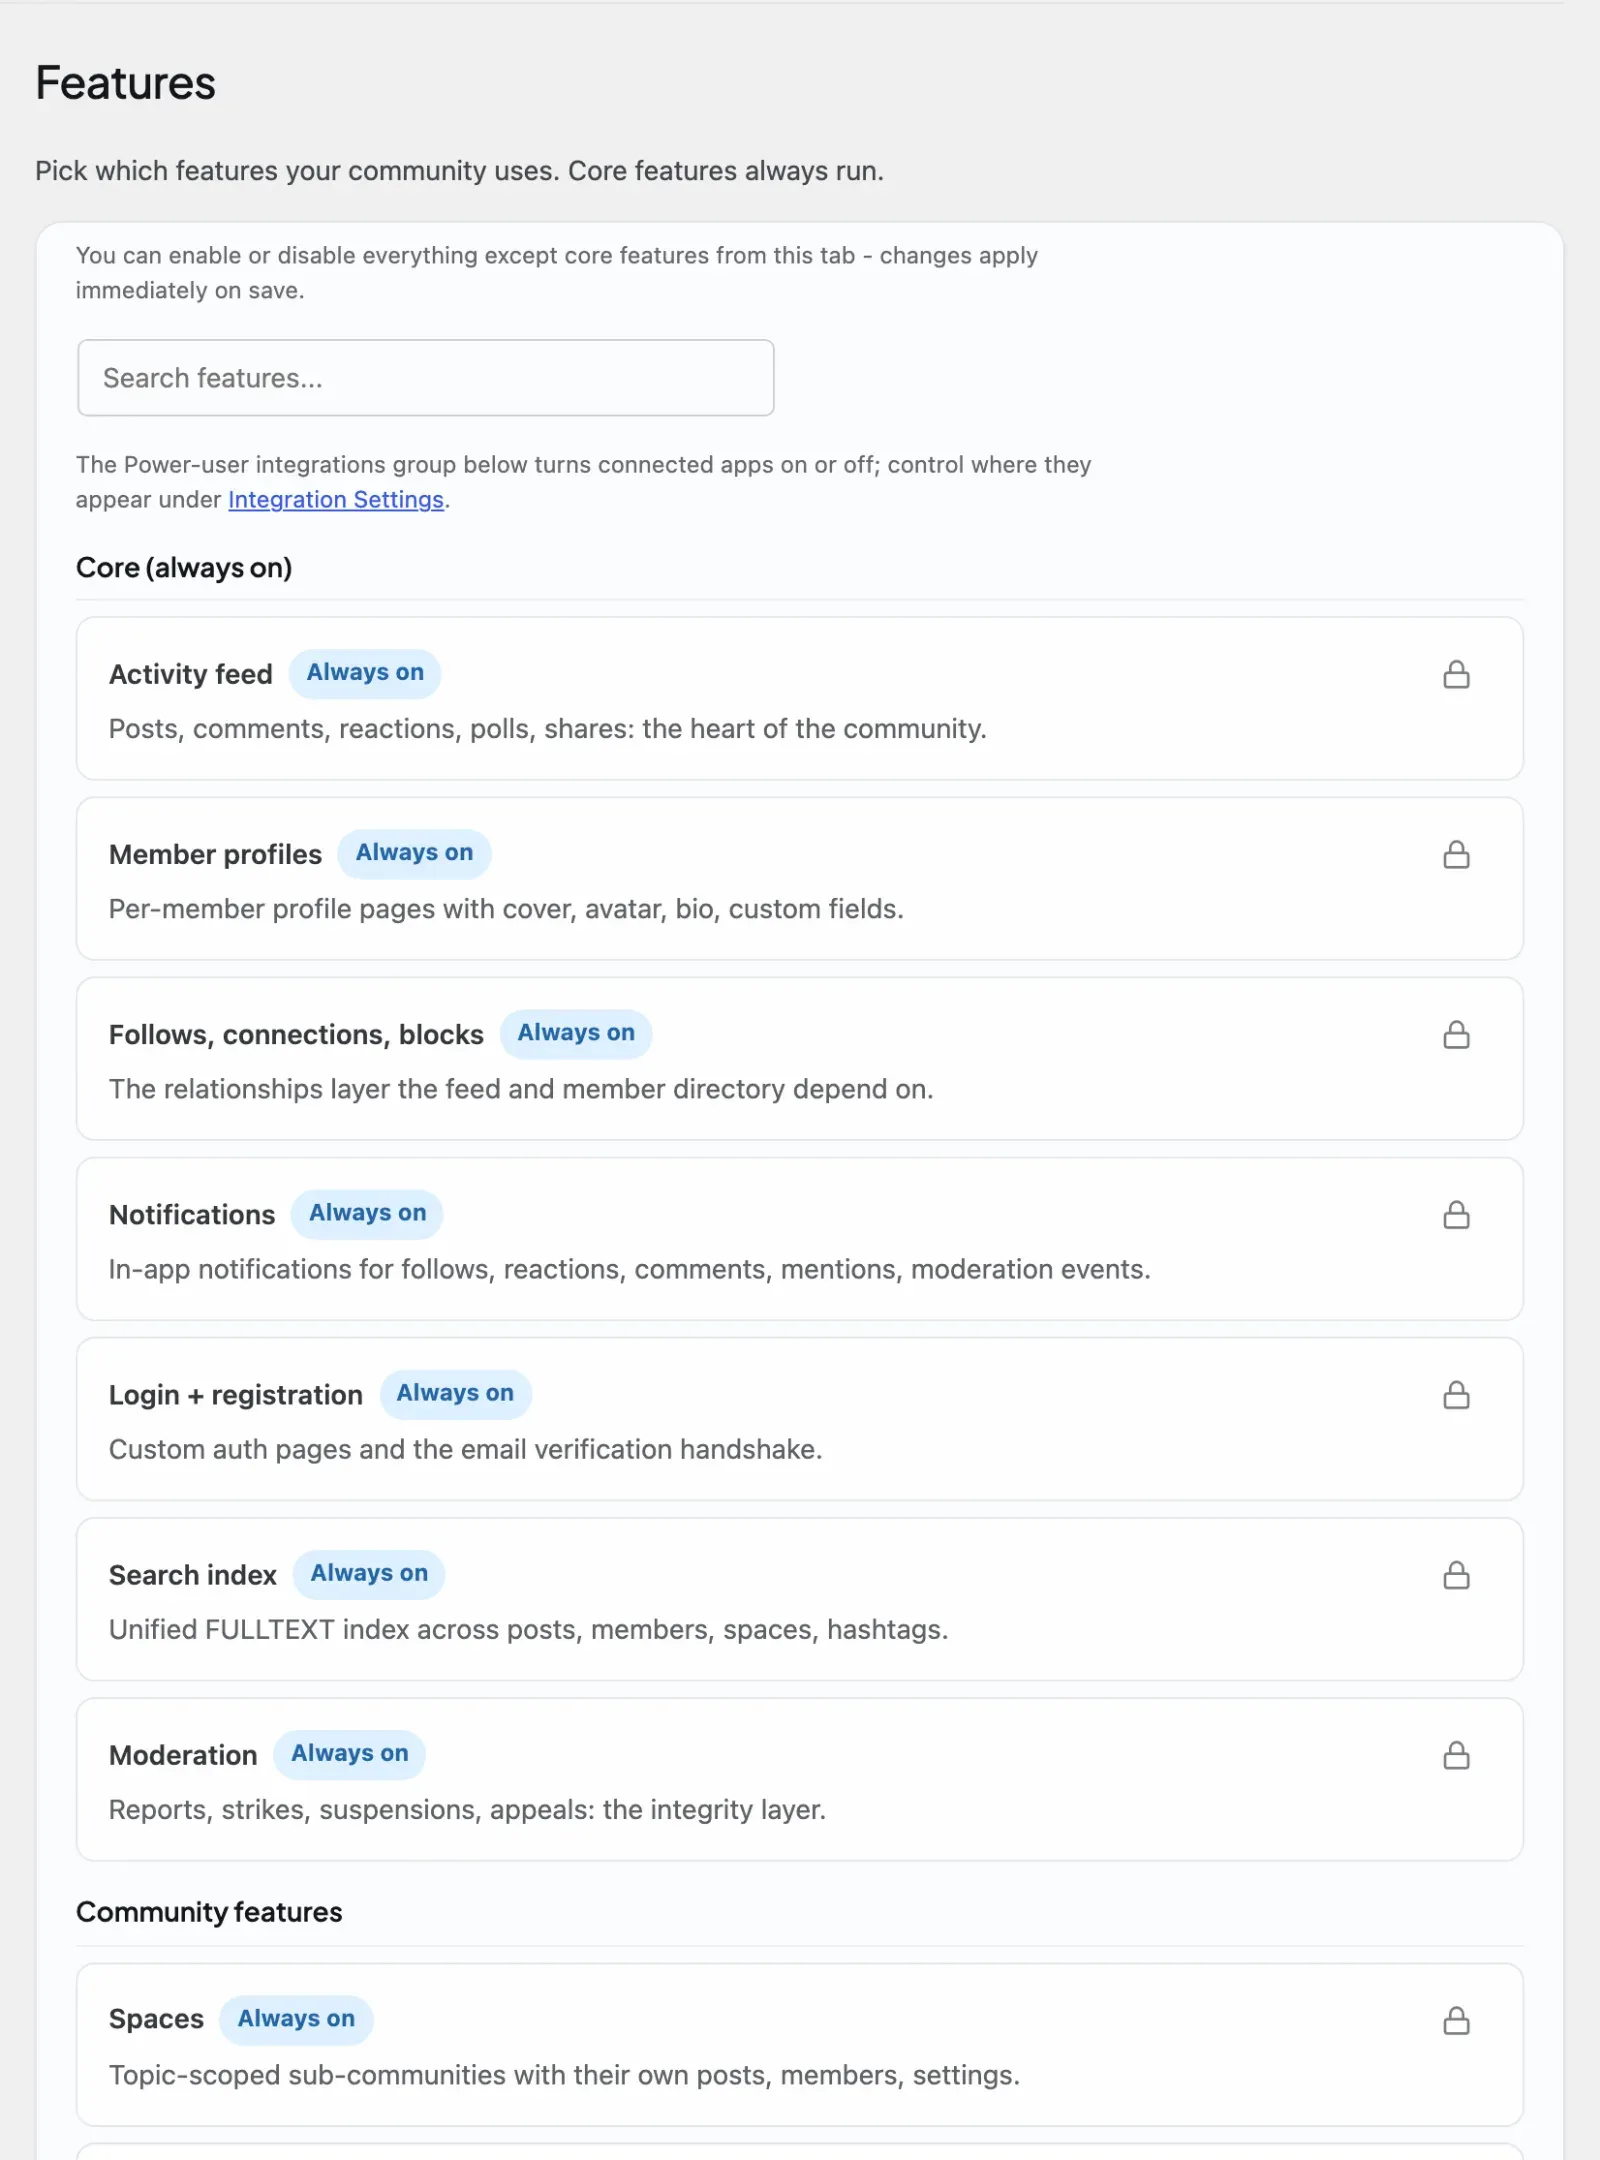The image size is (1600, 2160).
Task: Click 'In-app notifications for follows' description
Action: (630, 1269)
